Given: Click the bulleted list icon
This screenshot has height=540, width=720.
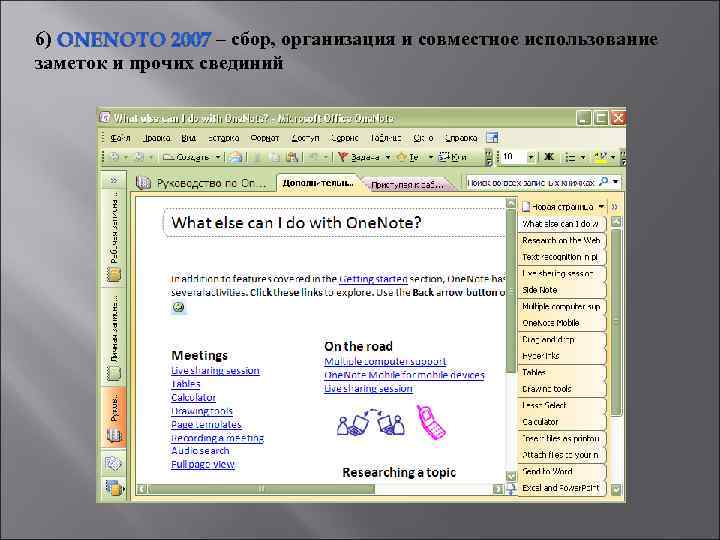Looking at the screenshot, I should point(570,158).
